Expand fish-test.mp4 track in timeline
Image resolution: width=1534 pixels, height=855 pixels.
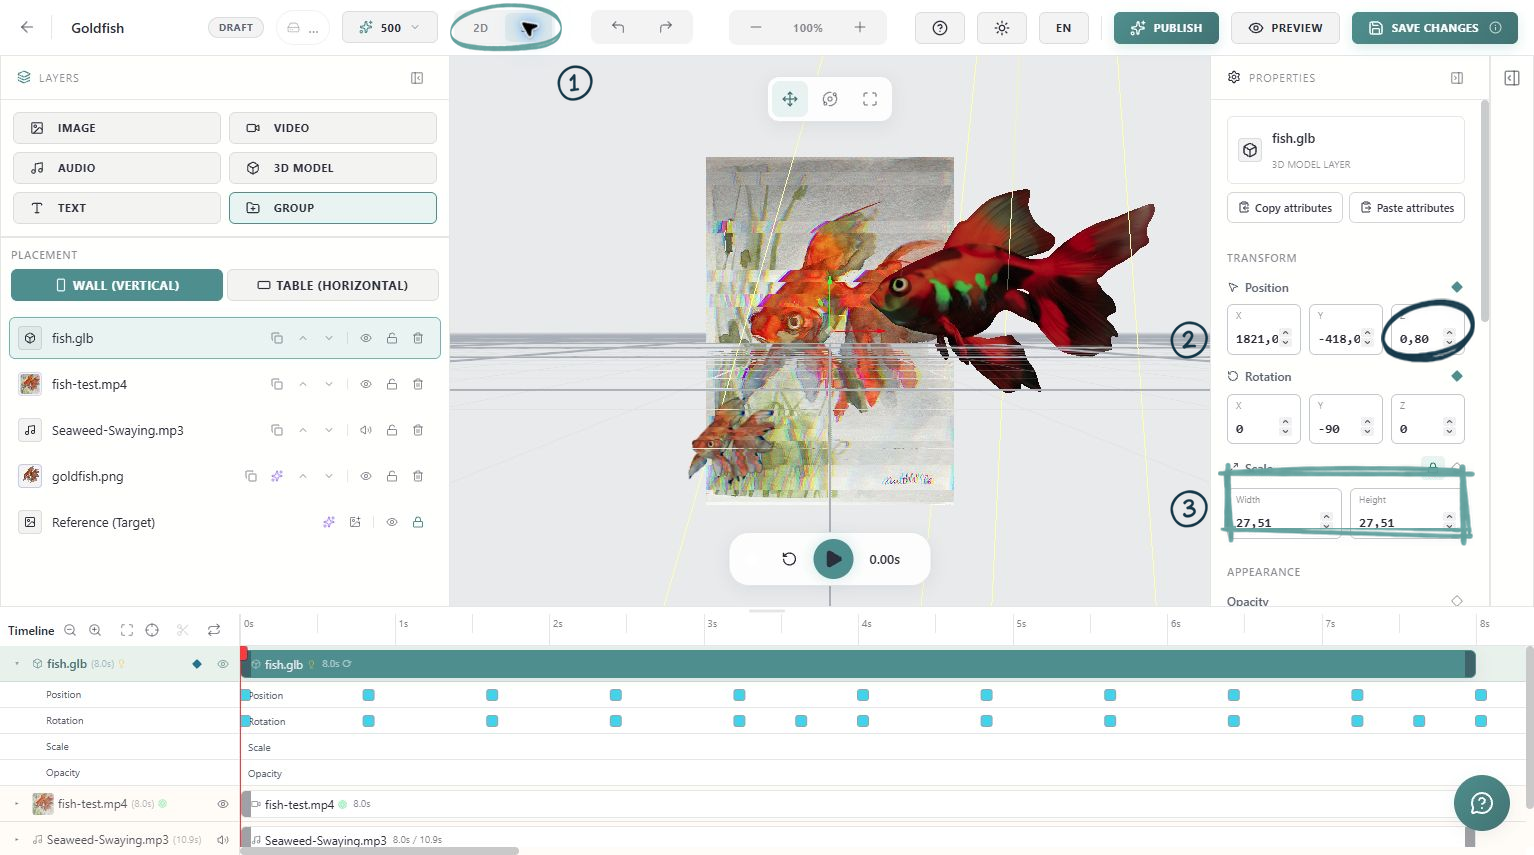17,804
